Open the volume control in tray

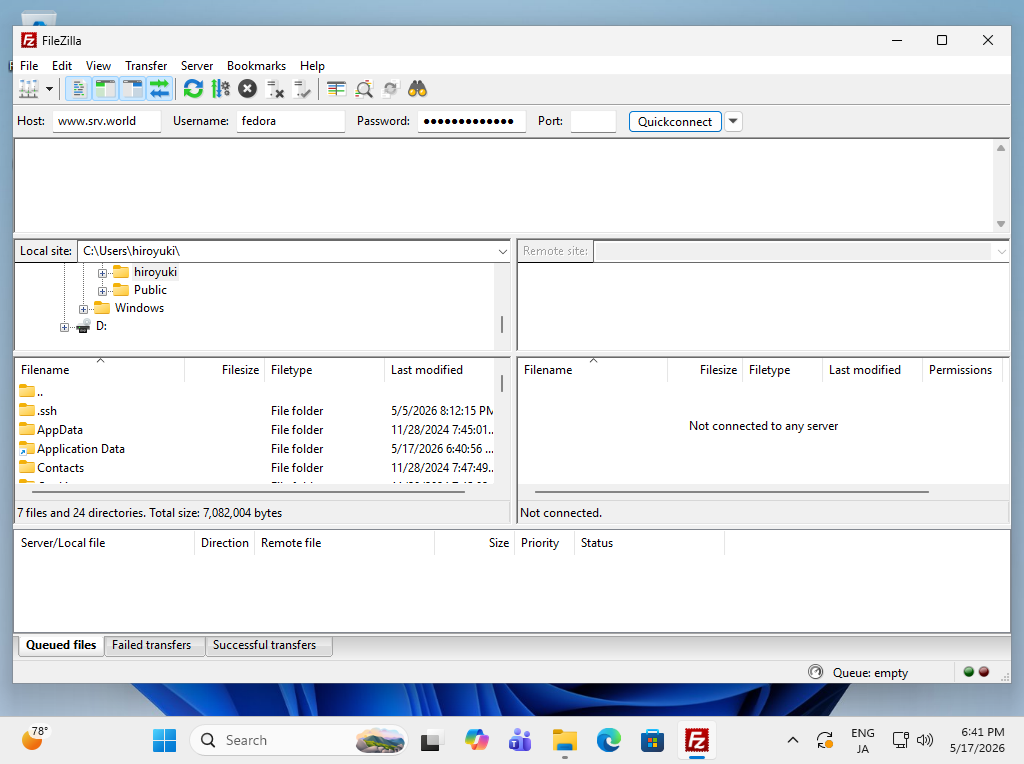[925, 740]
